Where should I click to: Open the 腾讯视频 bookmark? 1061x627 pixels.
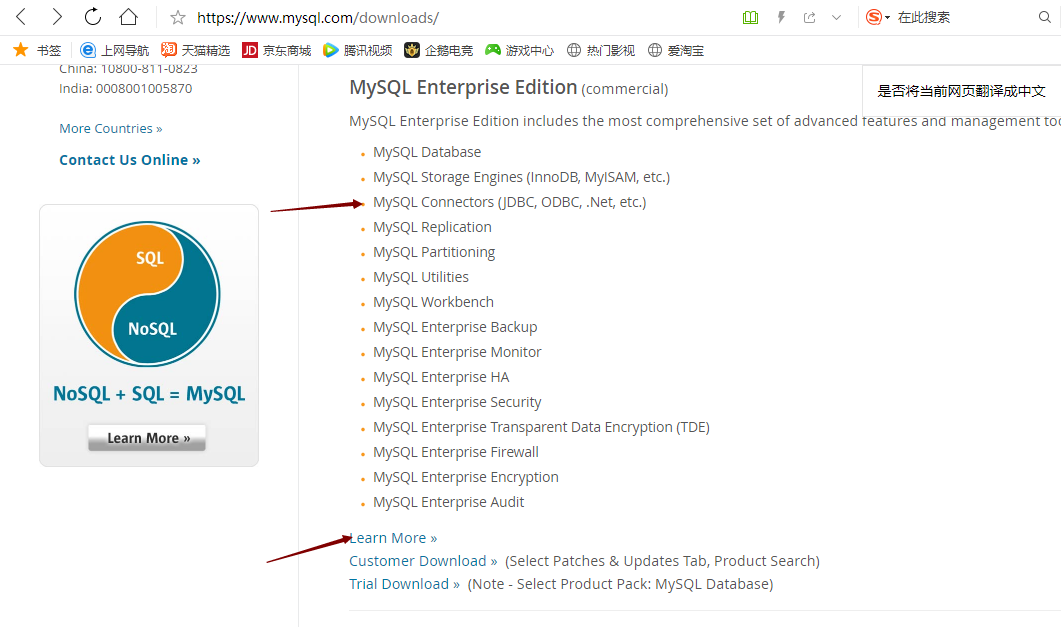point(357,50)
